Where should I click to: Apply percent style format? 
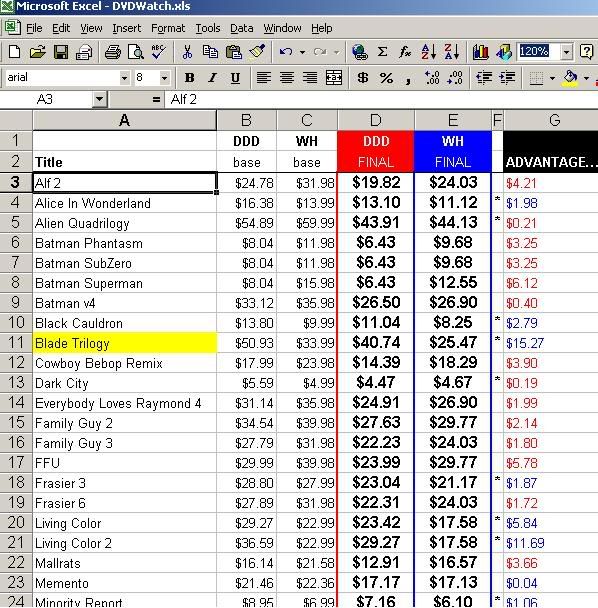click(x=386, y=78)
